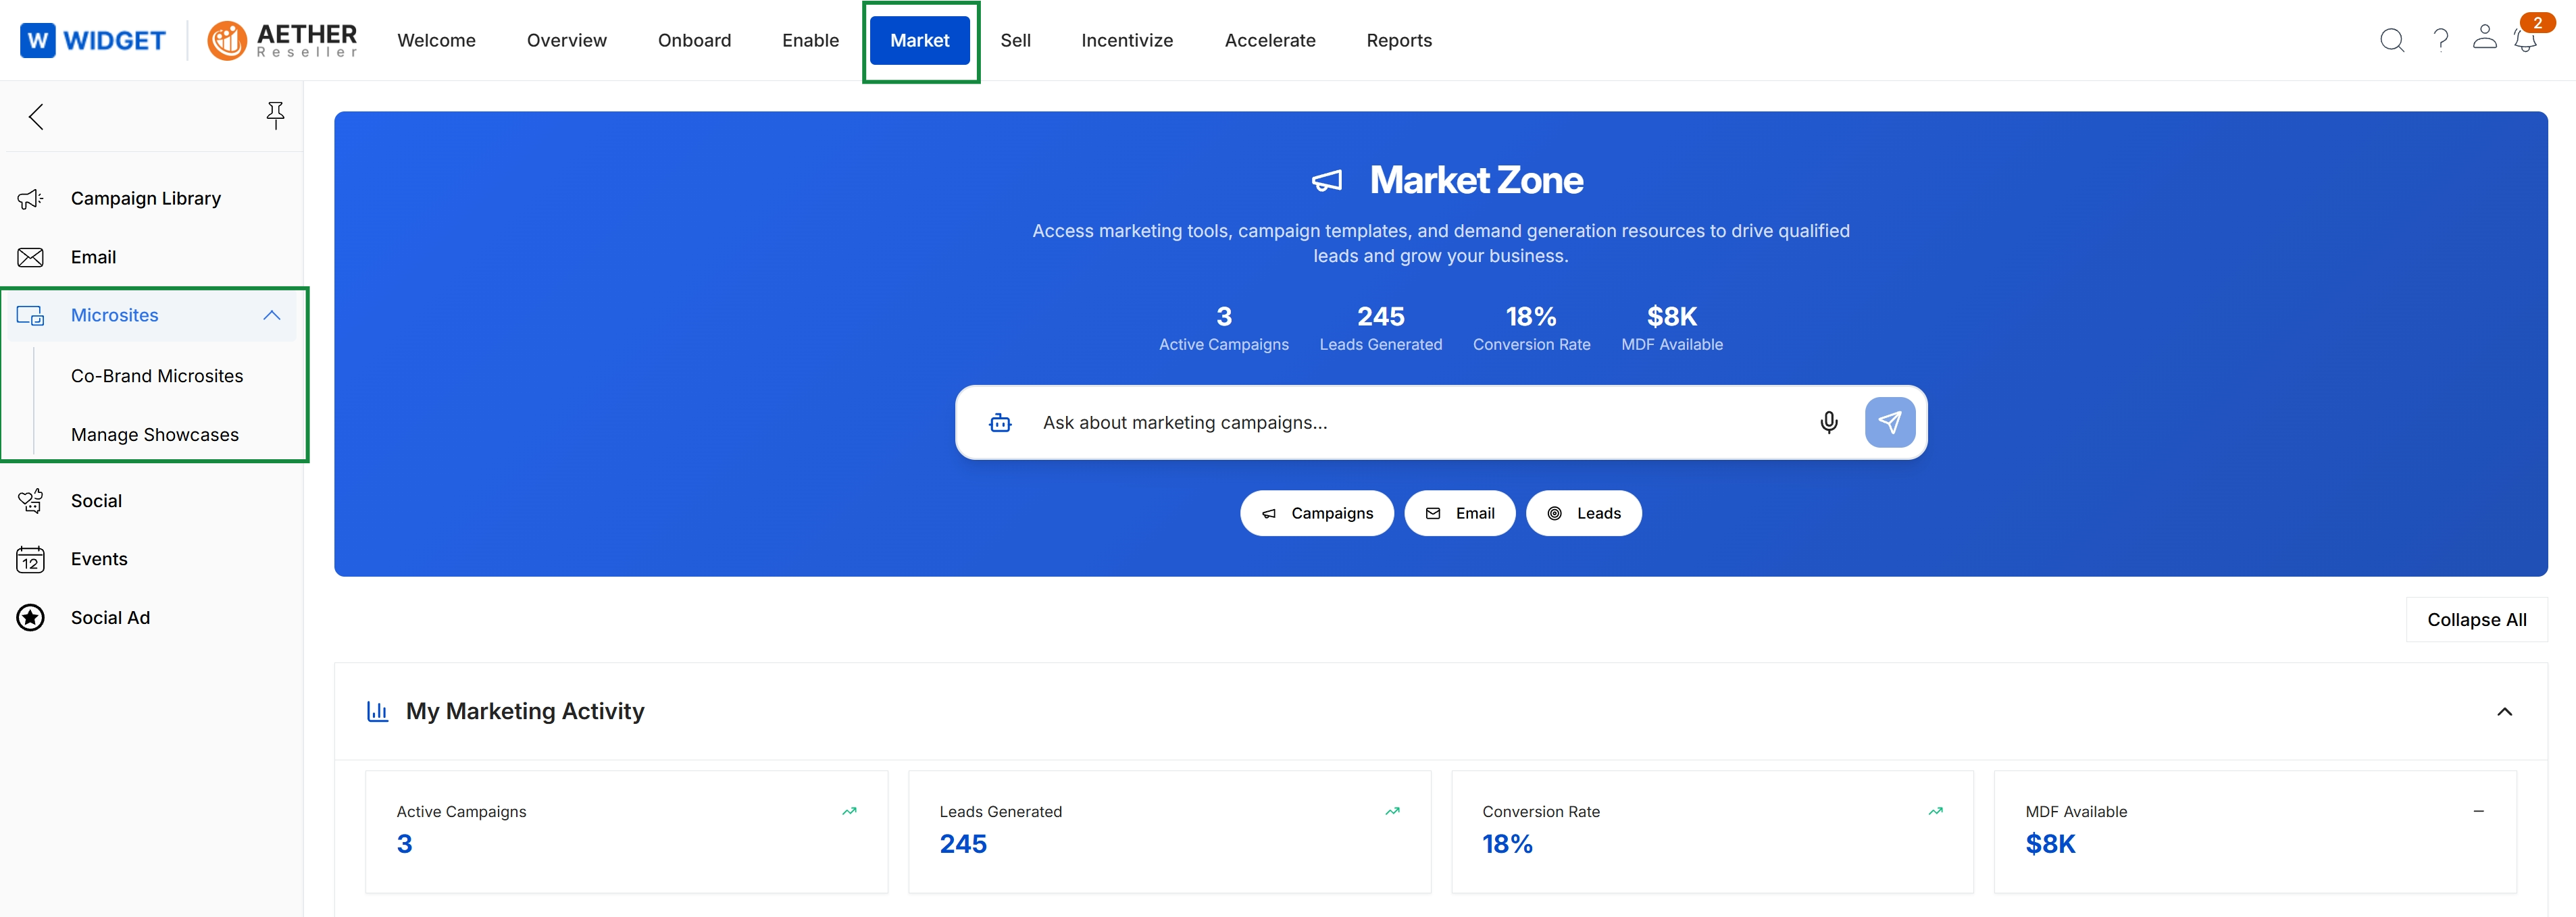The width and height of the screenshot is (2576, 917).
Task: Click the Market Zone title
Action: pos(1476,180)
